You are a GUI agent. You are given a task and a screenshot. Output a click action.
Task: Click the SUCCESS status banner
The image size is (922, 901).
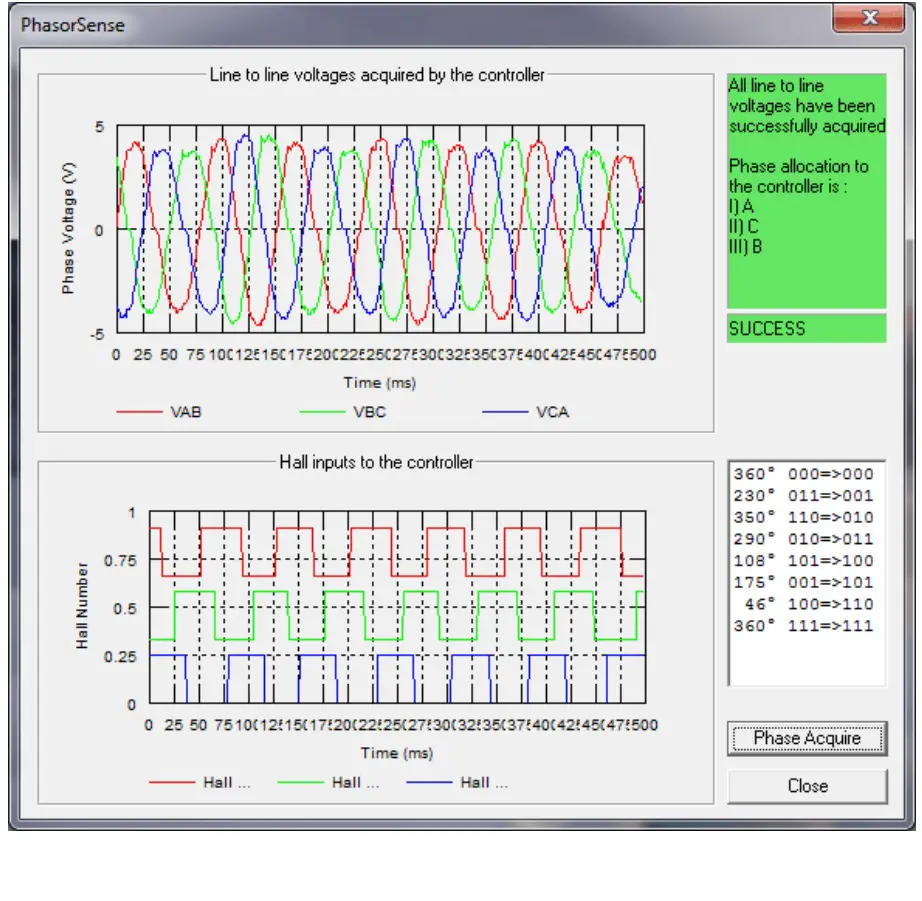[x=805, y=329]
